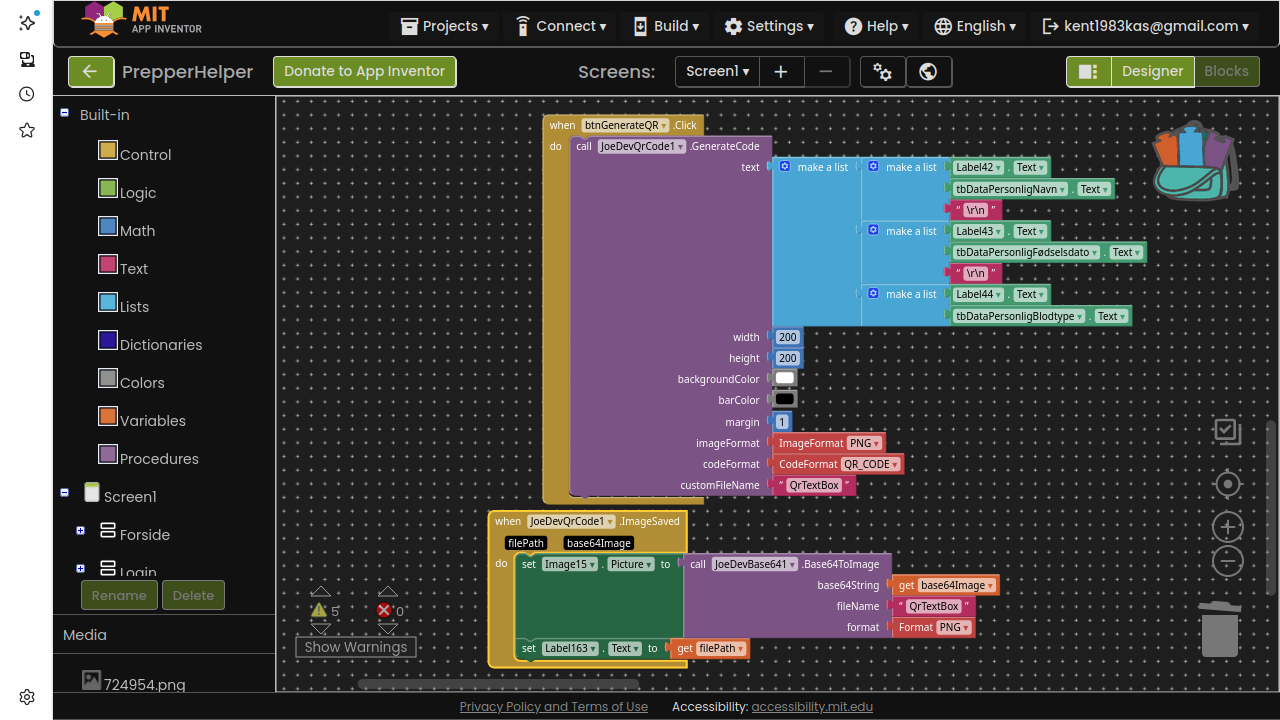1280x720 pixels.
Task: Open project properties gear icon
Action: (x=882, y=72)
